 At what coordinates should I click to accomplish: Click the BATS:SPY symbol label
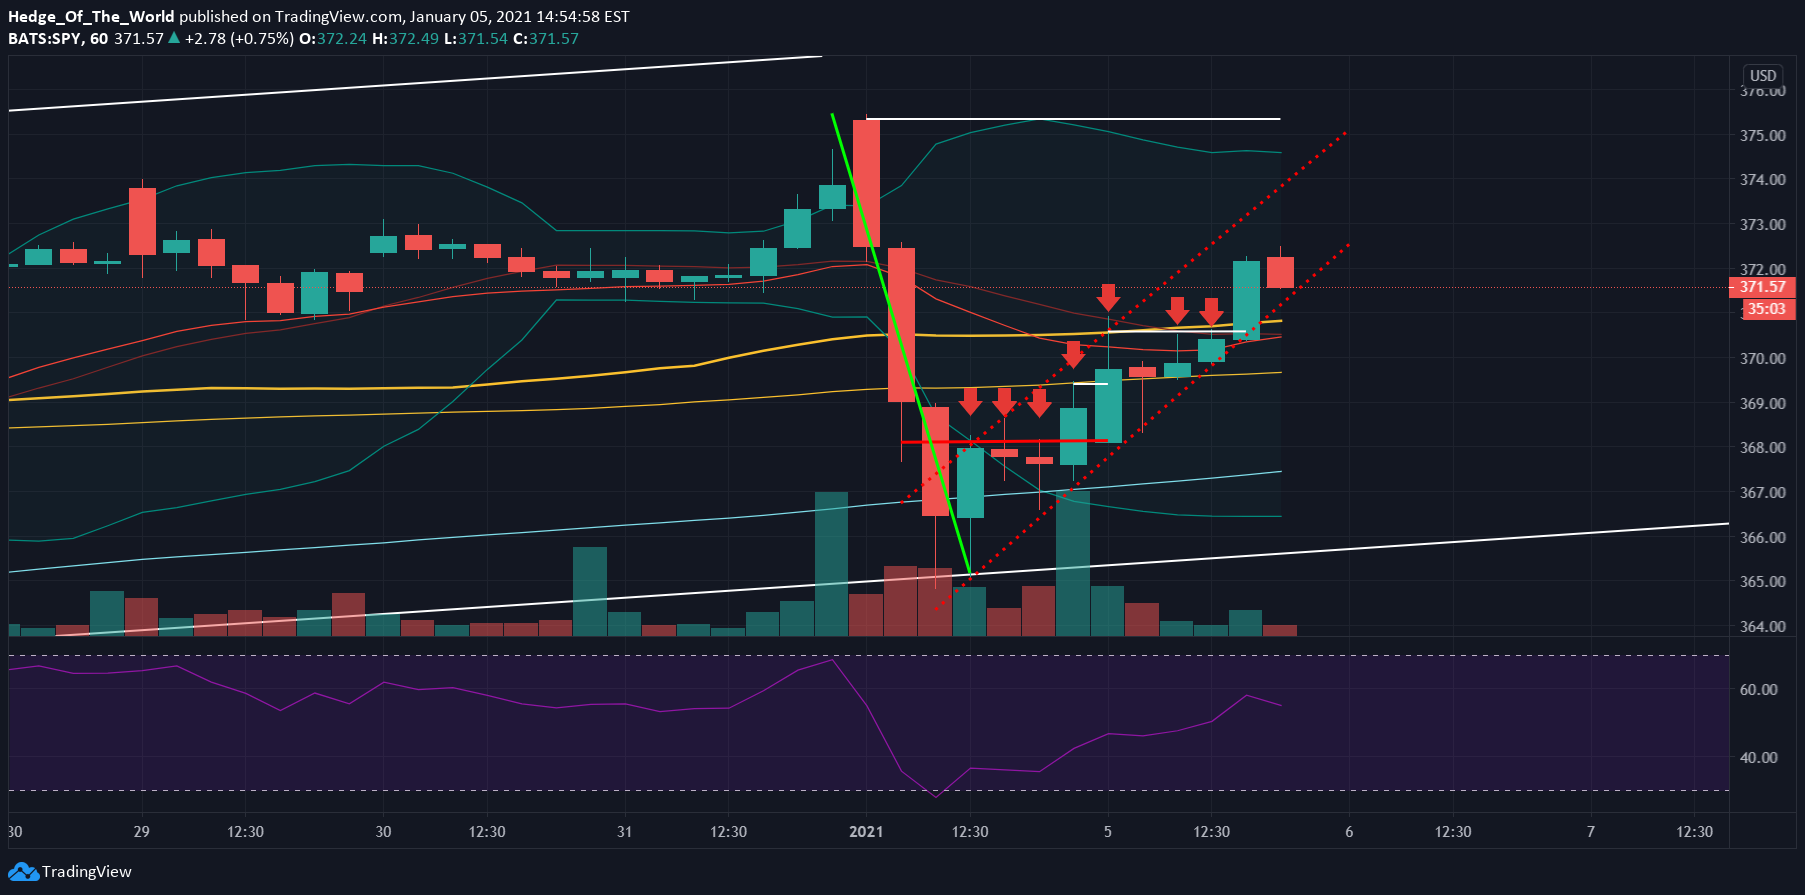(46, 38)
